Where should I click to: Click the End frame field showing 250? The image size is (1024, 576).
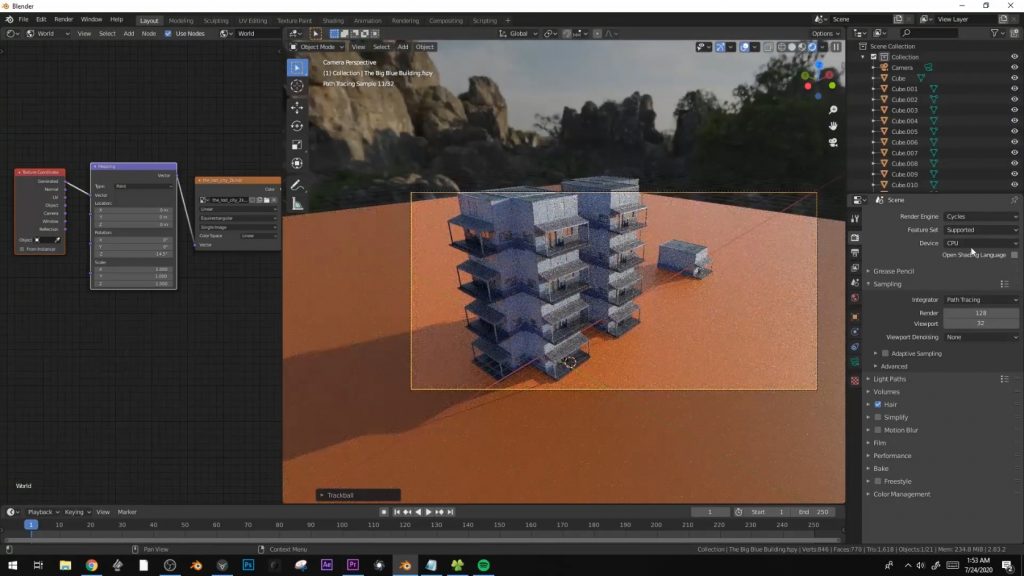tap(813, 512)
